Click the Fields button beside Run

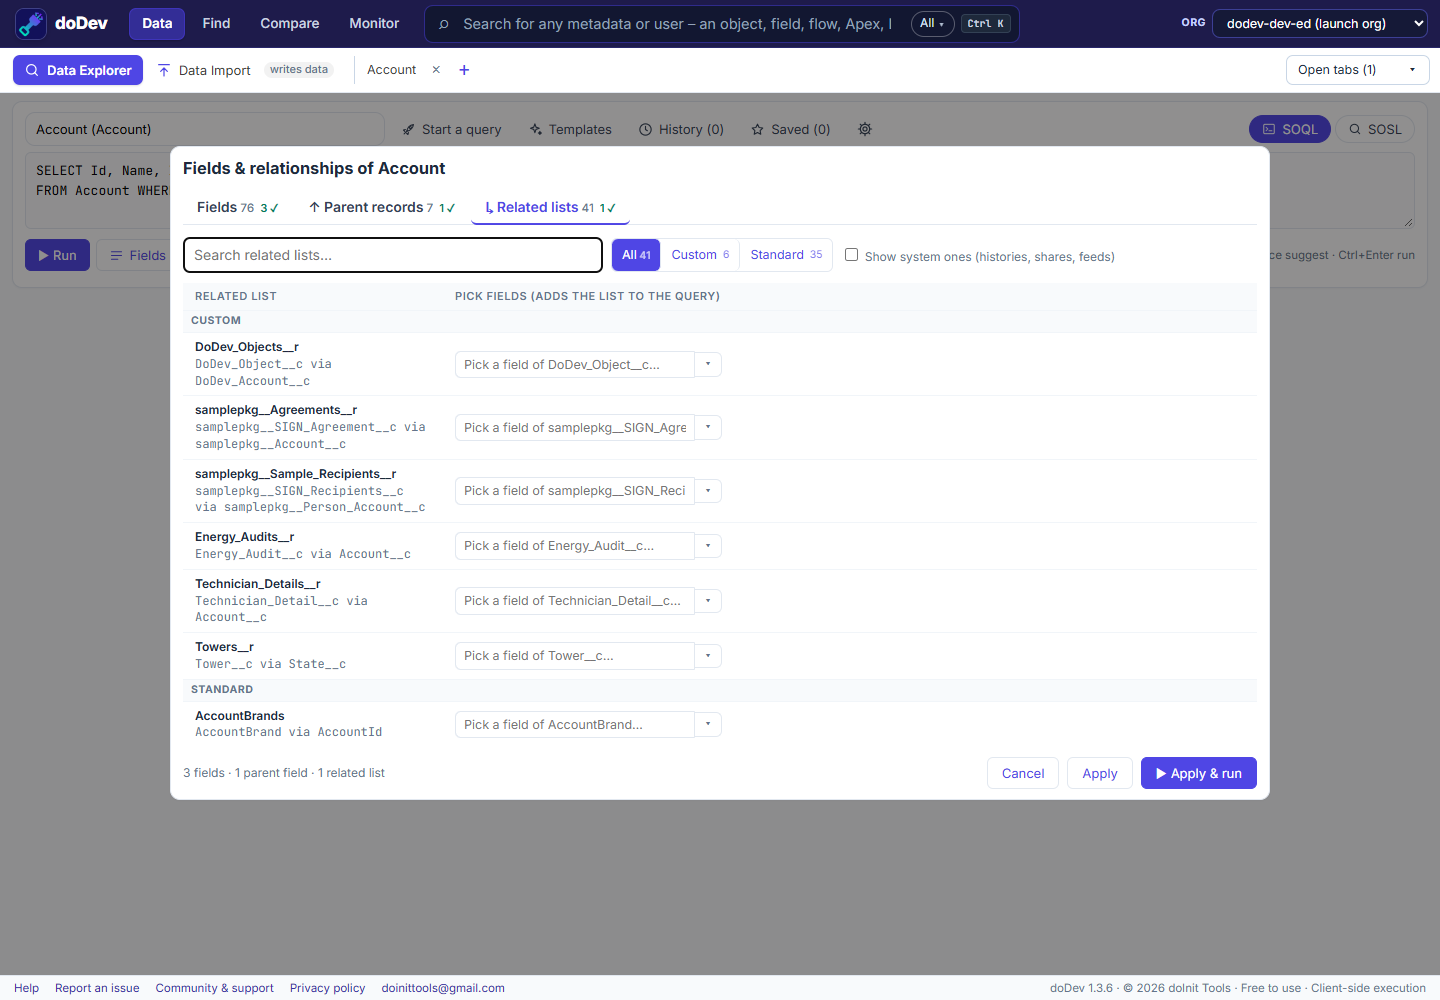pyautogui.click(x=137, y=255)
